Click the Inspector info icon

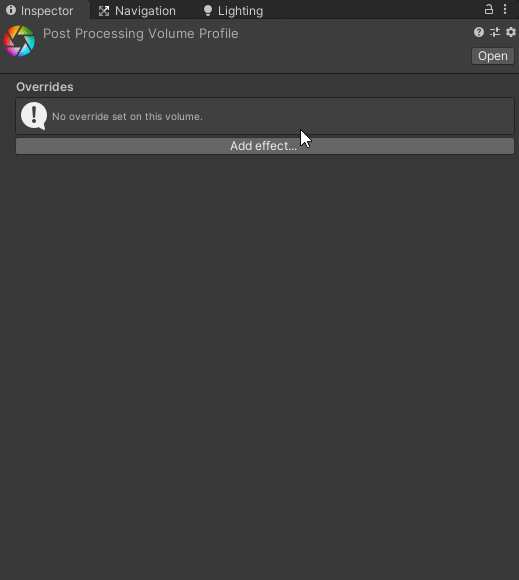(x=11, y=10)
